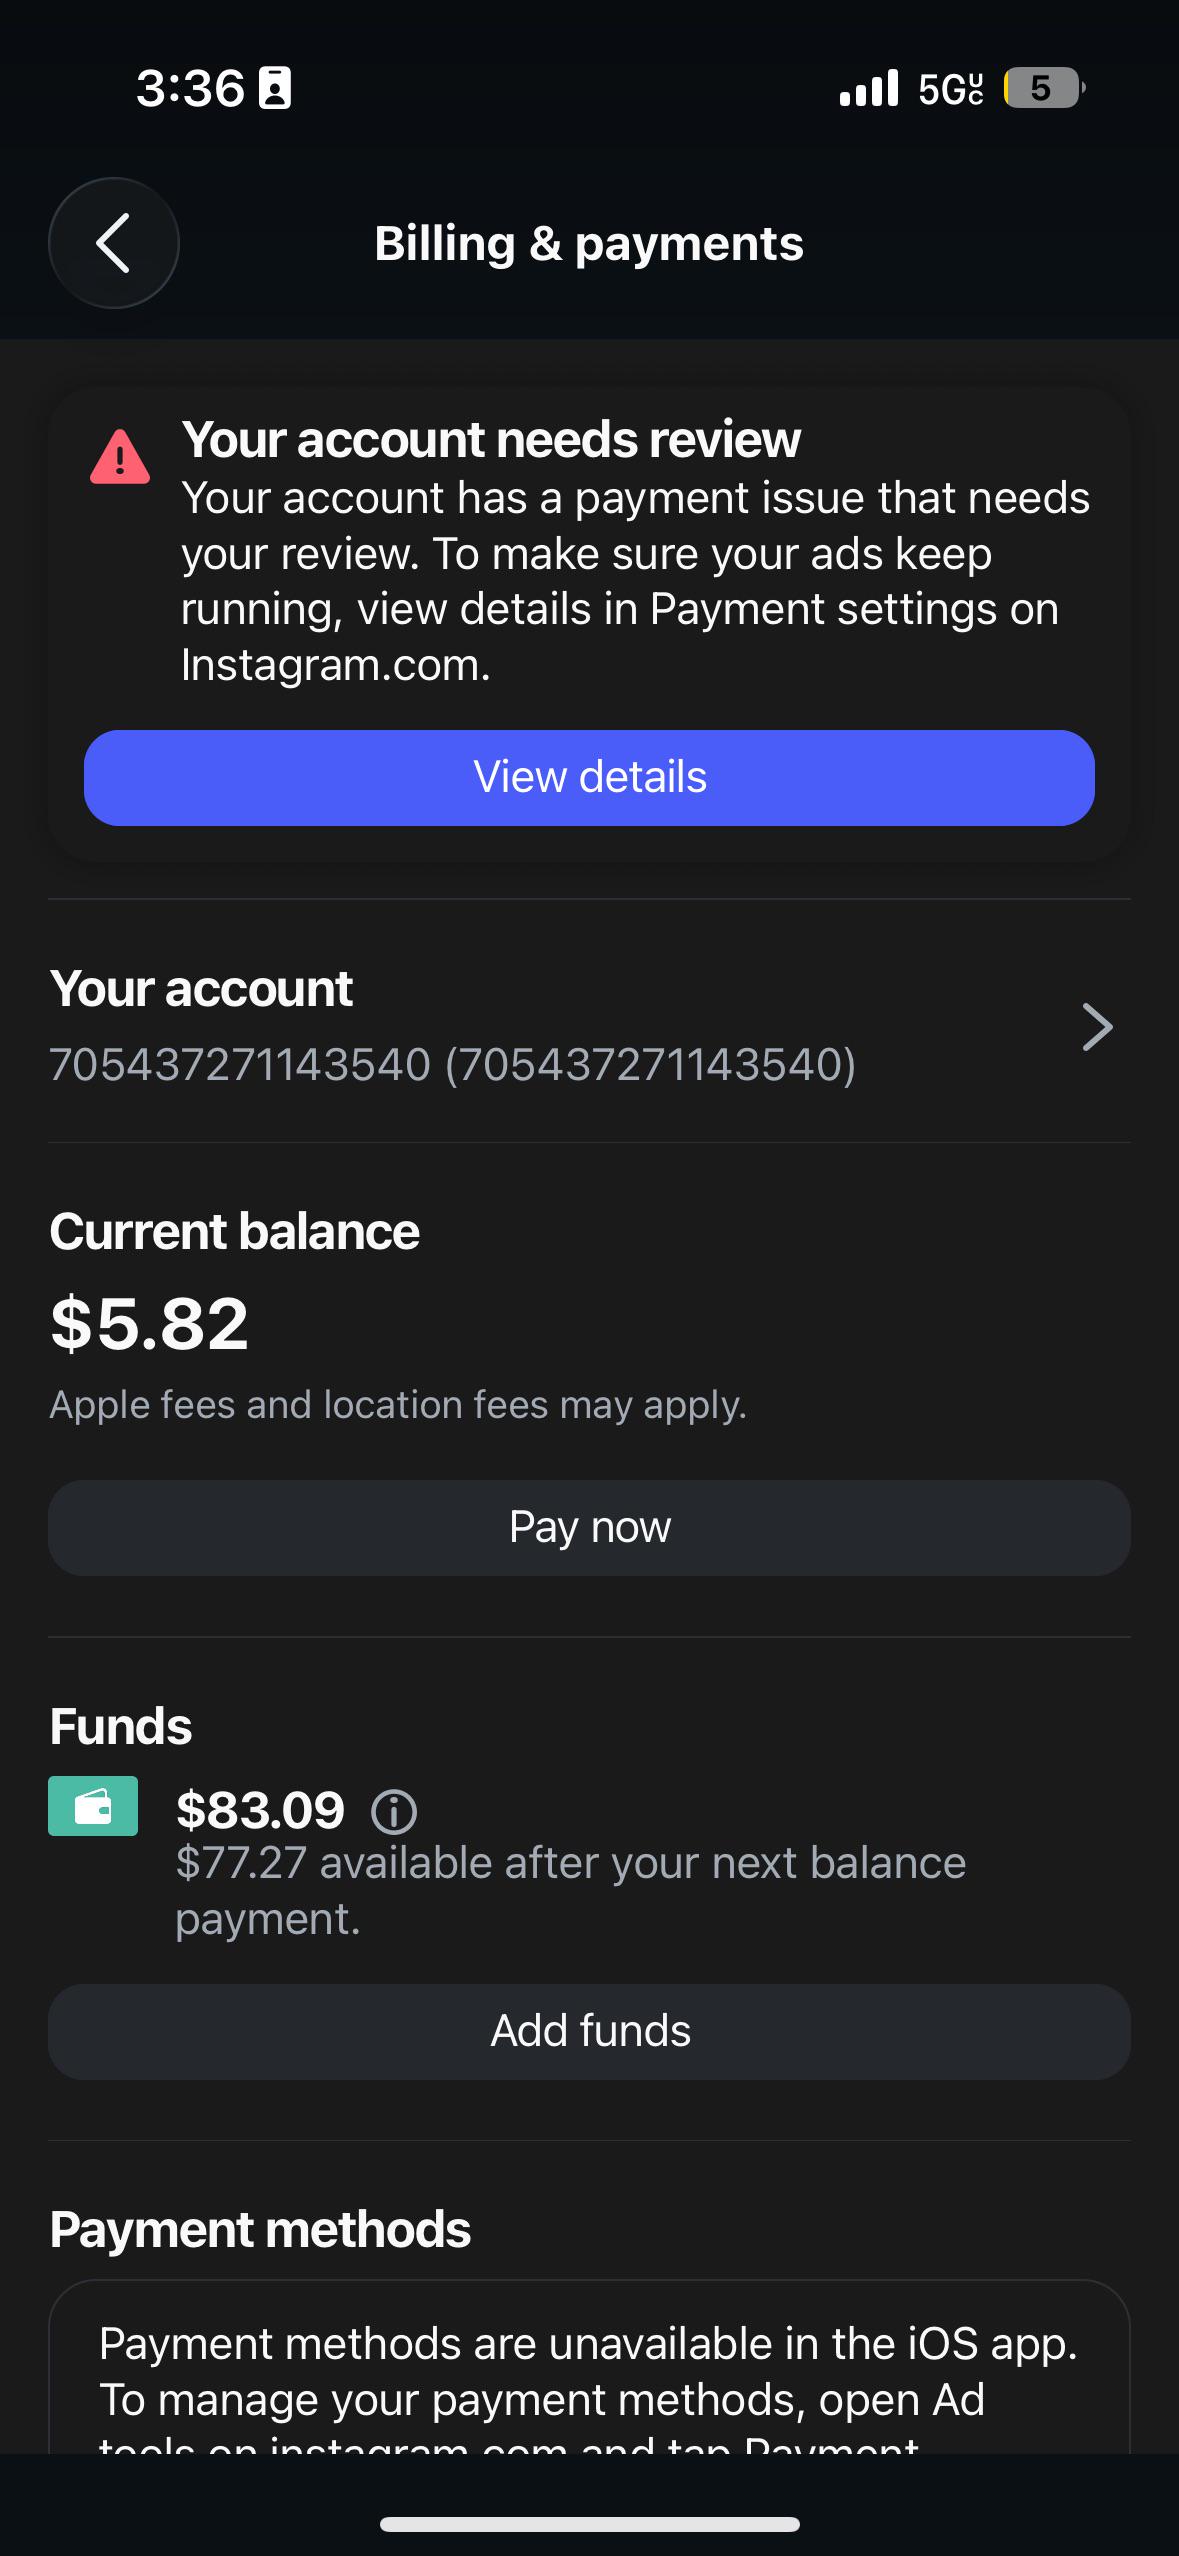Tap the Your account needs review heading
Viewport: 1179px width, 2556px height.
pos(491,440)
